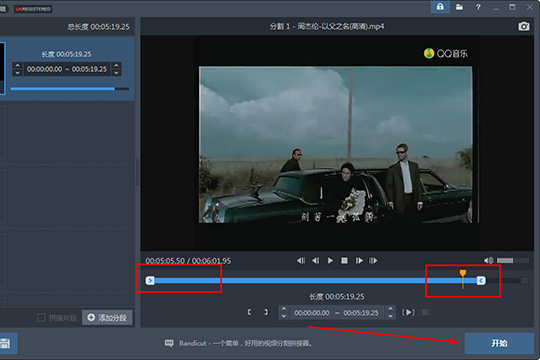Play the video preview
This screenshot has height=360, width=540.
pyautogui.click(x=330, y=261)
